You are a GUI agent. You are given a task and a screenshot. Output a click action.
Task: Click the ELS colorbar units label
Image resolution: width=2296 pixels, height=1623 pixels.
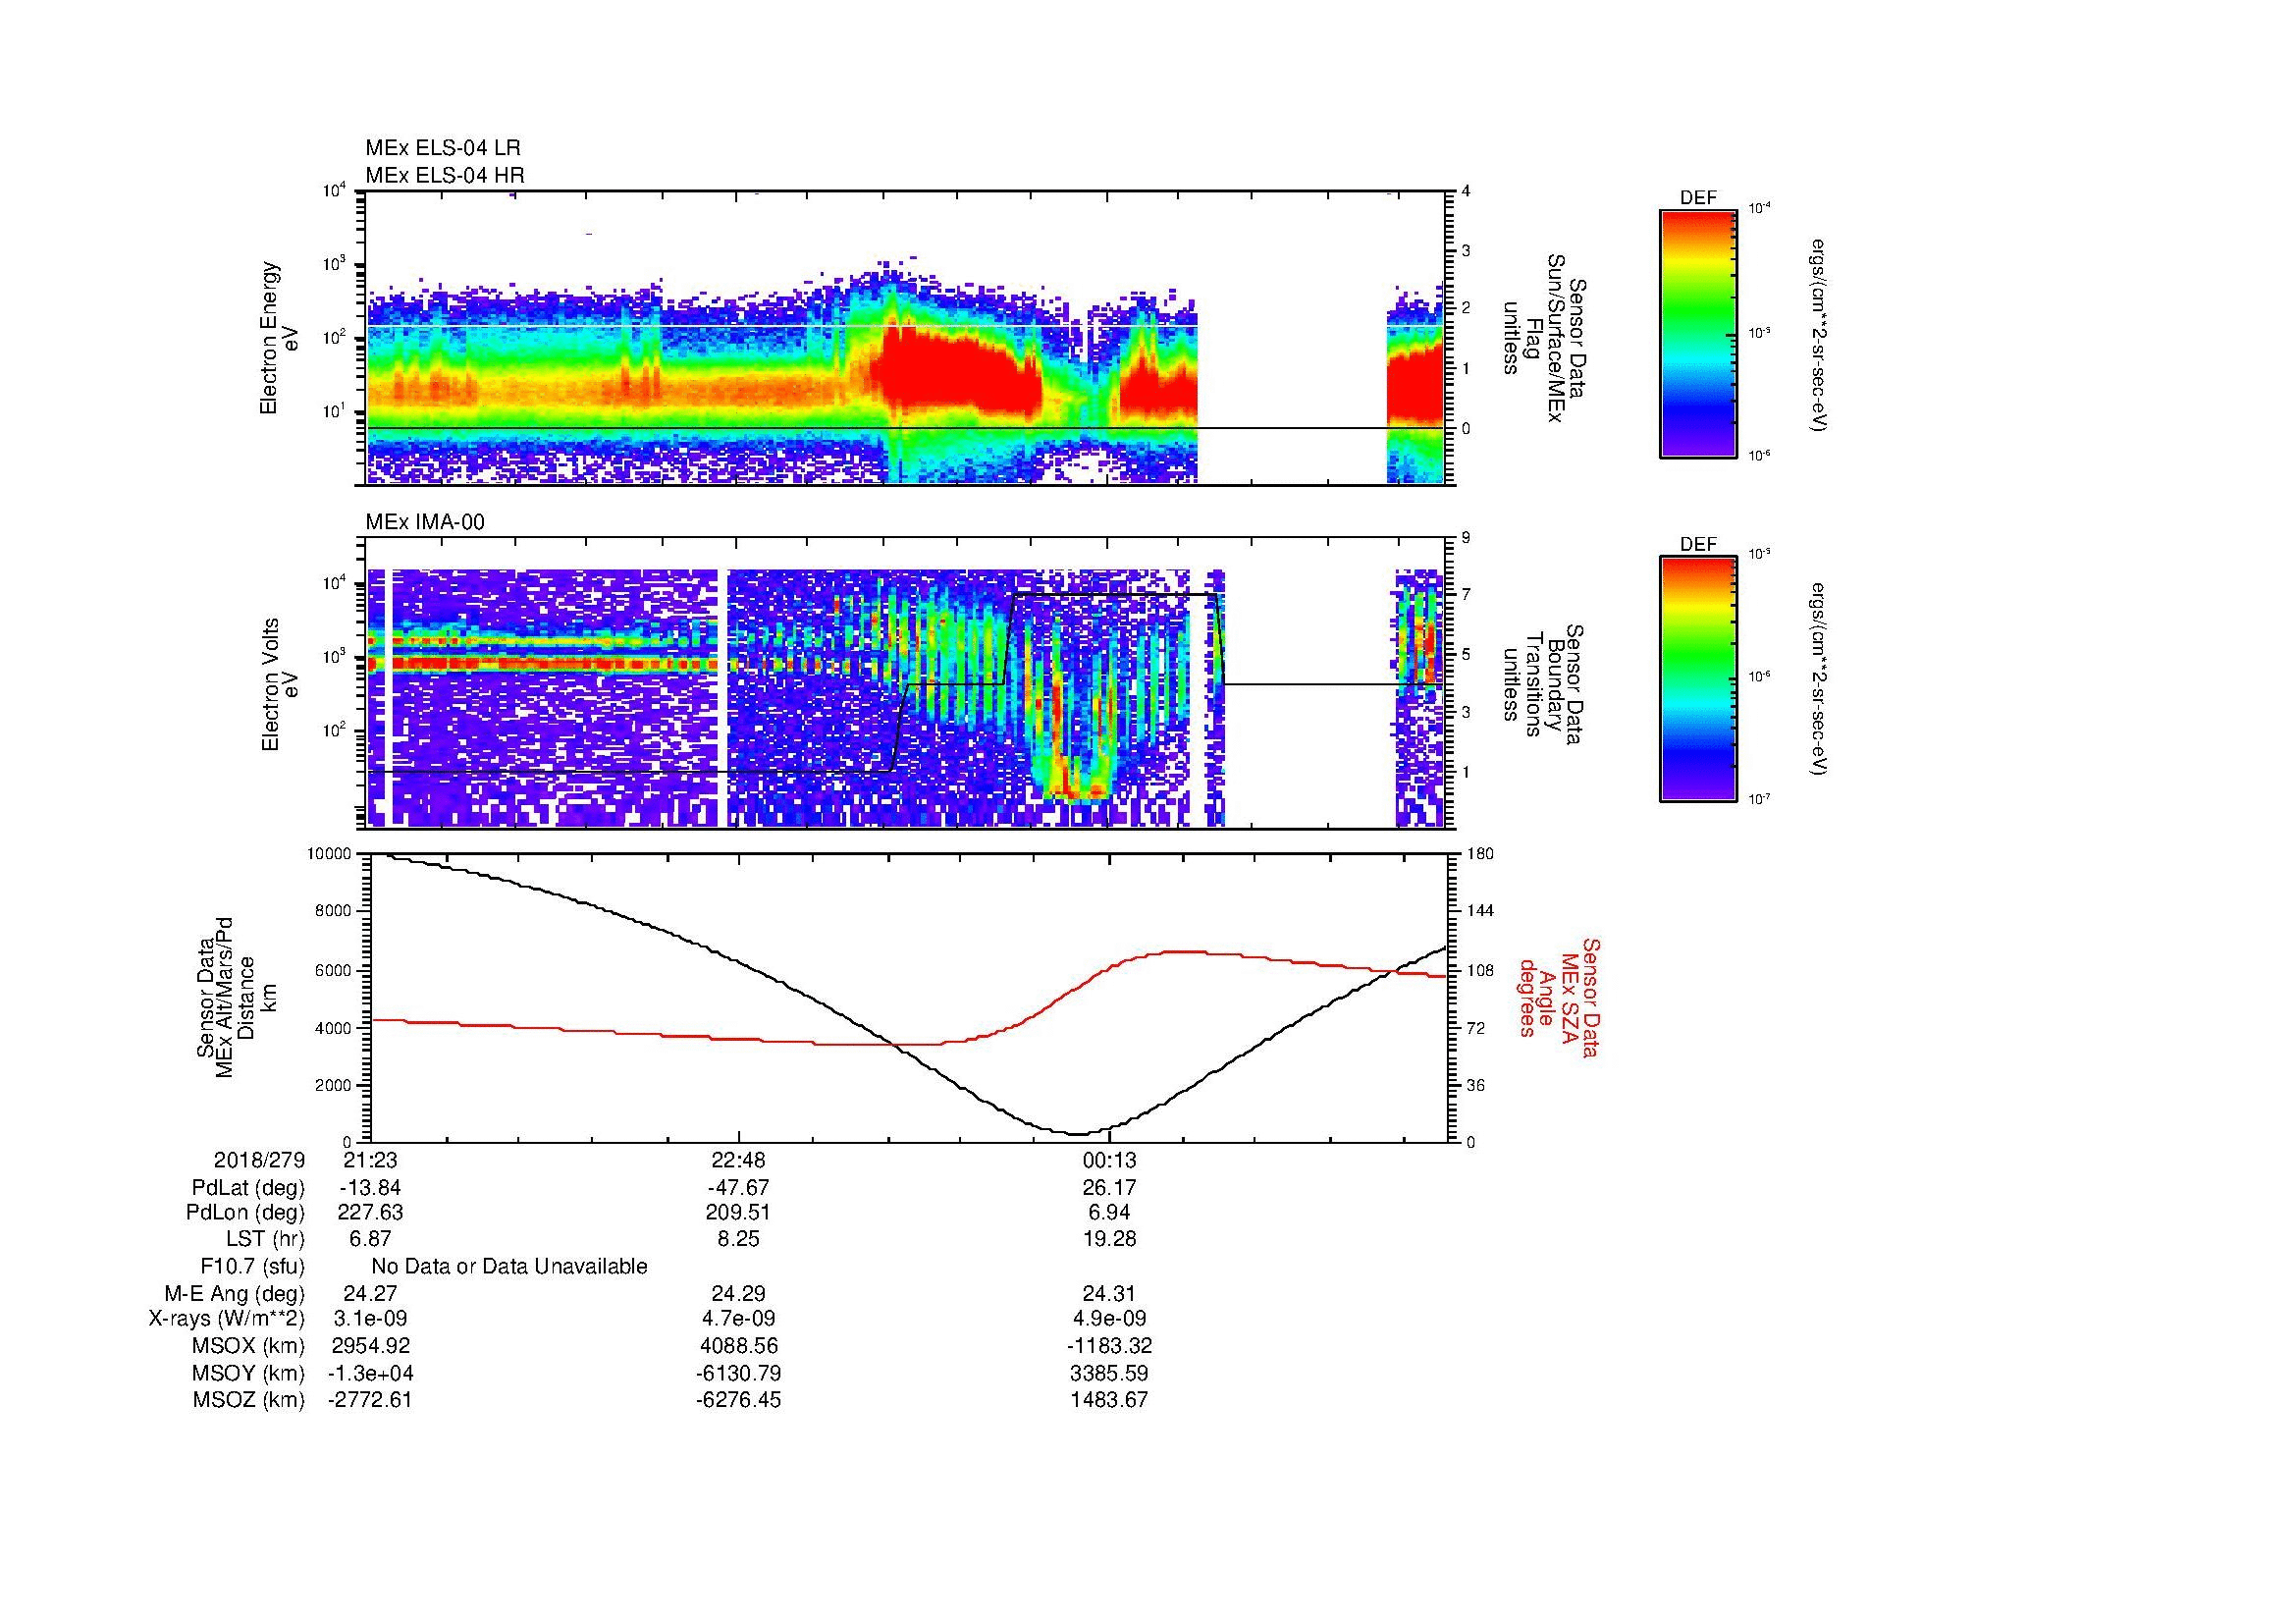click(x=1818, y=334)
